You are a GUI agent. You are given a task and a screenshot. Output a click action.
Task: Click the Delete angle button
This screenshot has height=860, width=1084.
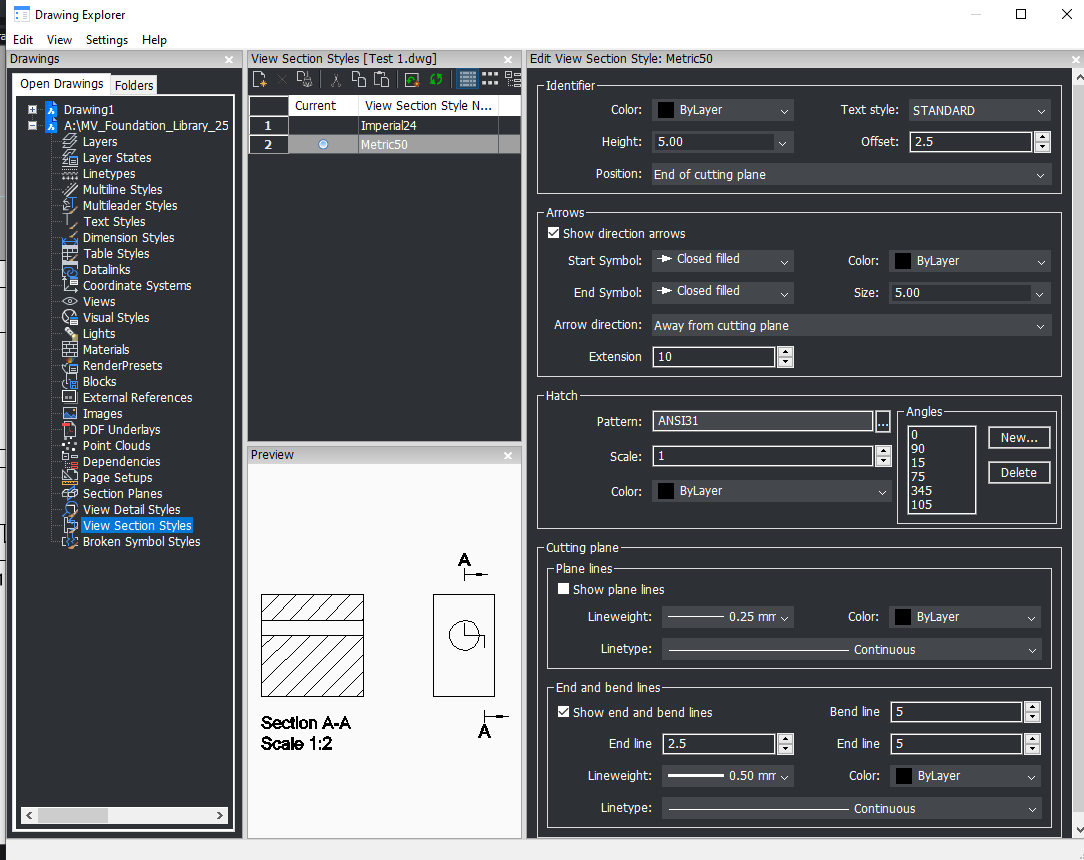[x=1019, y=472]
